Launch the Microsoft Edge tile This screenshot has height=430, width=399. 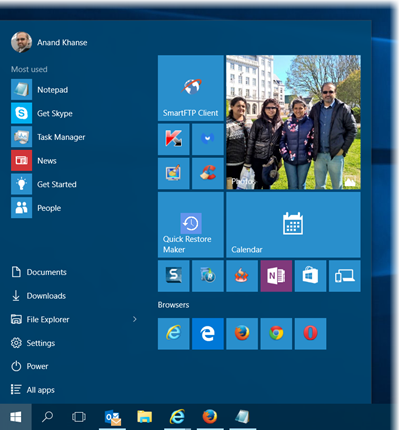point(208,334)
